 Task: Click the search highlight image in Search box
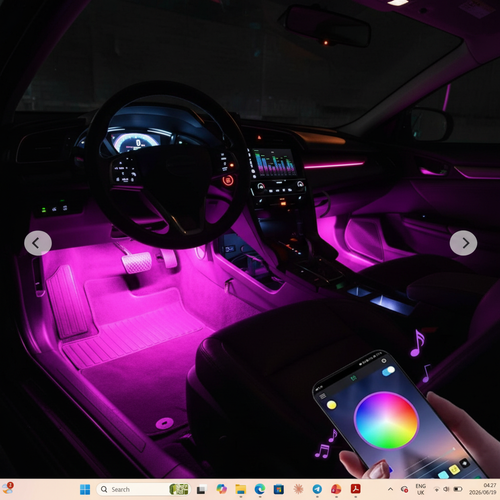[x=179, y=489]
